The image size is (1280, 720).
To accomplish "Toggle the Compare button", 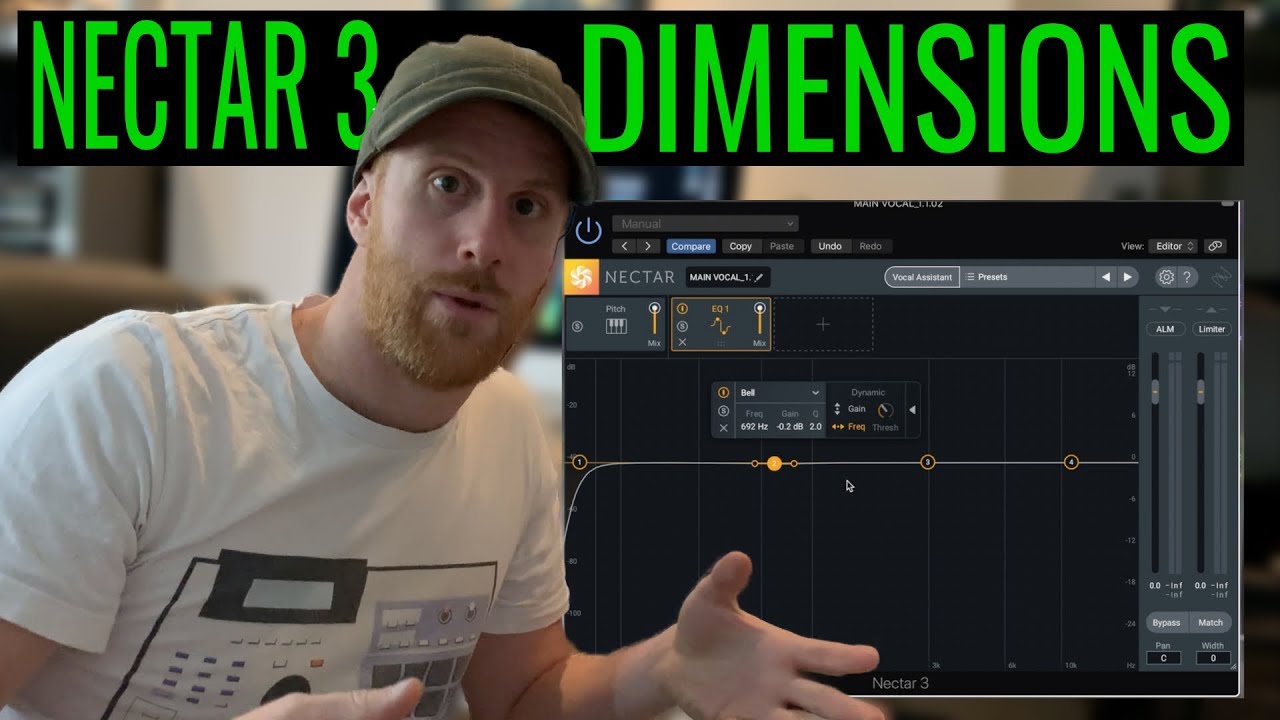I will (x=691, y=246).
